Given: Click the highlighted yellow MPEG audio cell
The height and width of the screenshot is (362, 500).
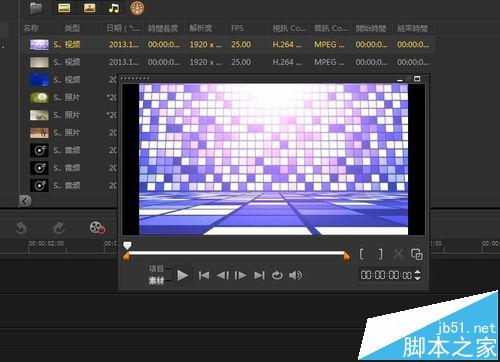Looking at the screenshot, I should click(329, 44).
